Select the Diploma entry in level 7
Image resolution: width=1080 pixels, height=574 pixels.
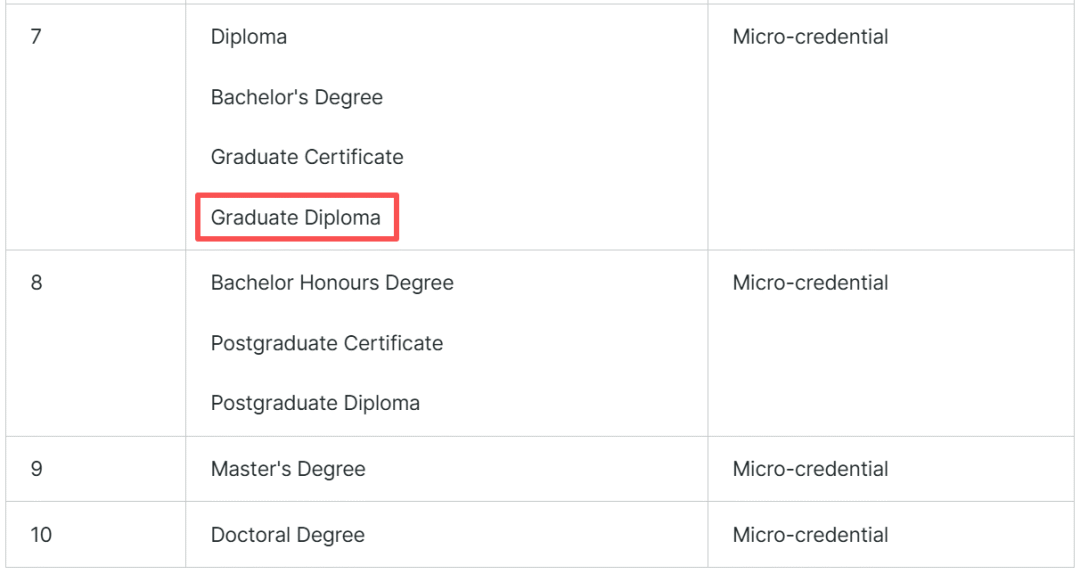click(x=249, y=37)
